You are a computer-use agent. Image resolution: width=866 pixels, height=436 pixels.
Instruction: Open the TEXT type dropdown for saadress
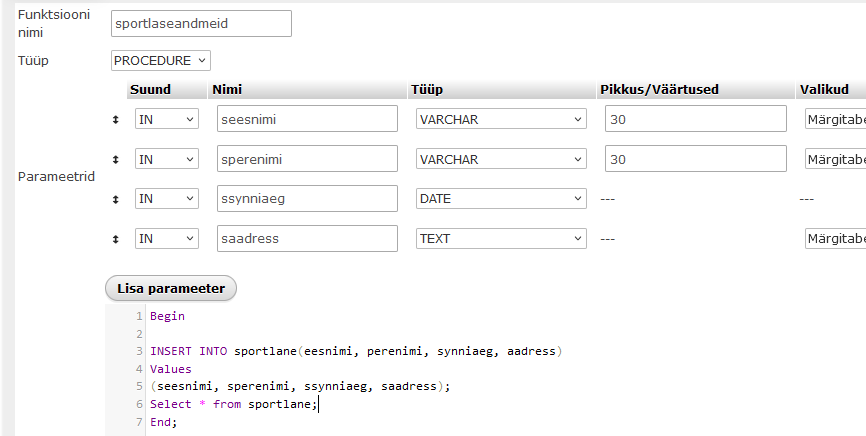[501, 239]
